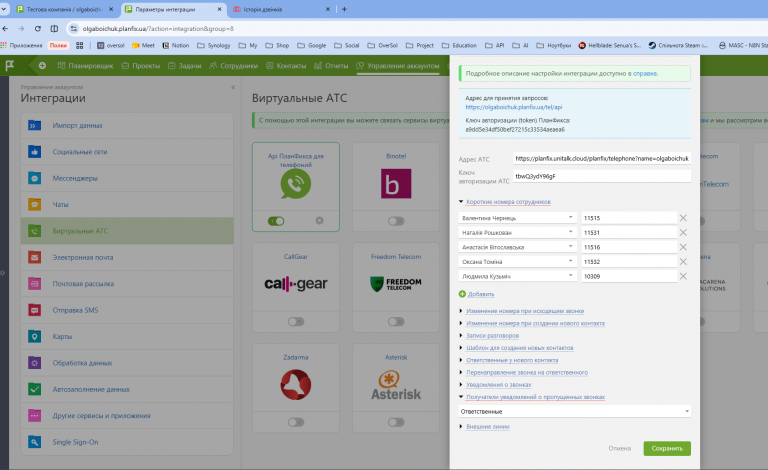
Task: Enable the Binotel integration toggle
Action: [x=396, y=221]
